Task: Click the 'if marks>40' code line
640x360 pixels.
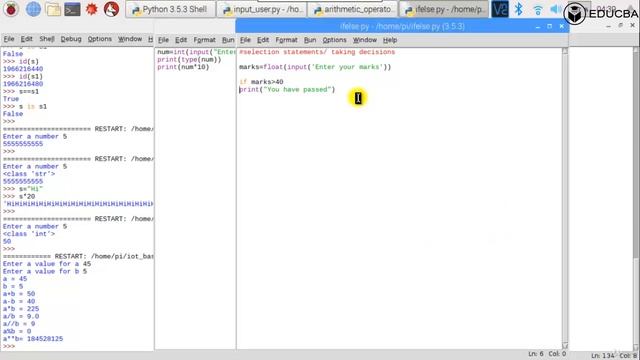Action: pyautogui.click(x=261, y=82)
